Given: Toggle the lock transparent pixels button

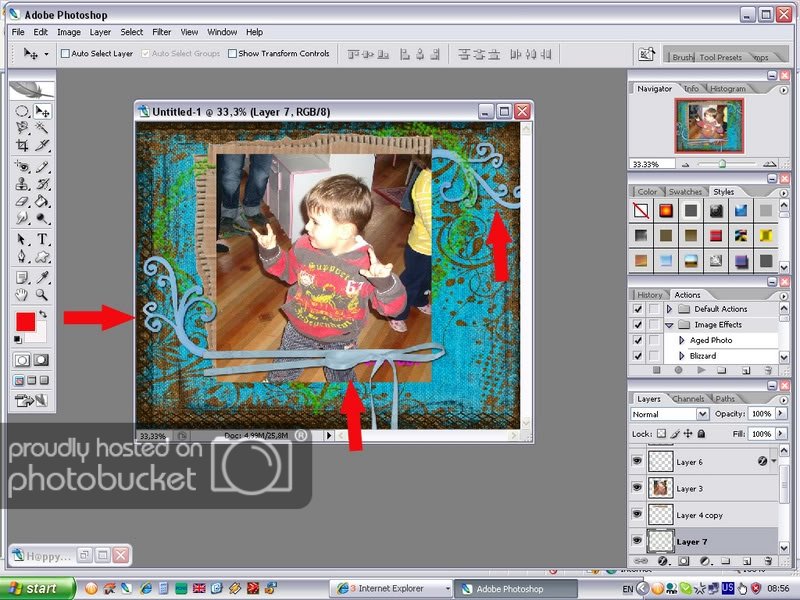Looking at the screenshot, I should (x=661, y=434).
